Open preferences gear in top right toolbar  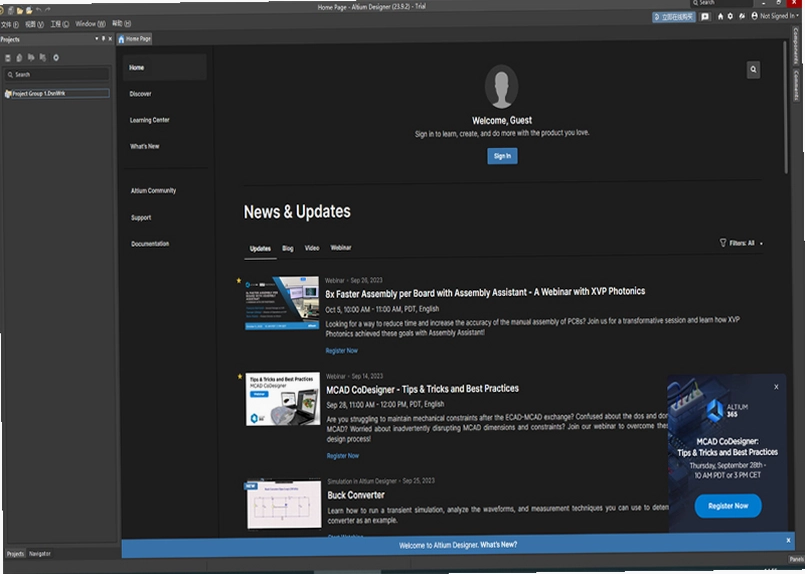coord(731,16)
